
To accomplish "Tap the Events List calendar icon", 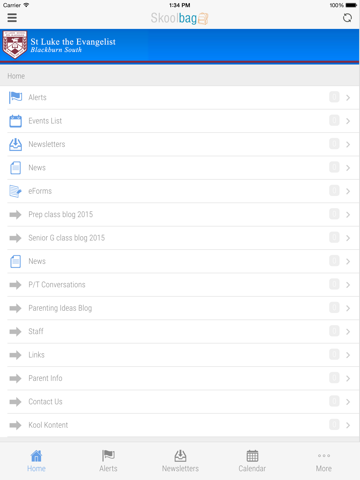I will [15, 121].
